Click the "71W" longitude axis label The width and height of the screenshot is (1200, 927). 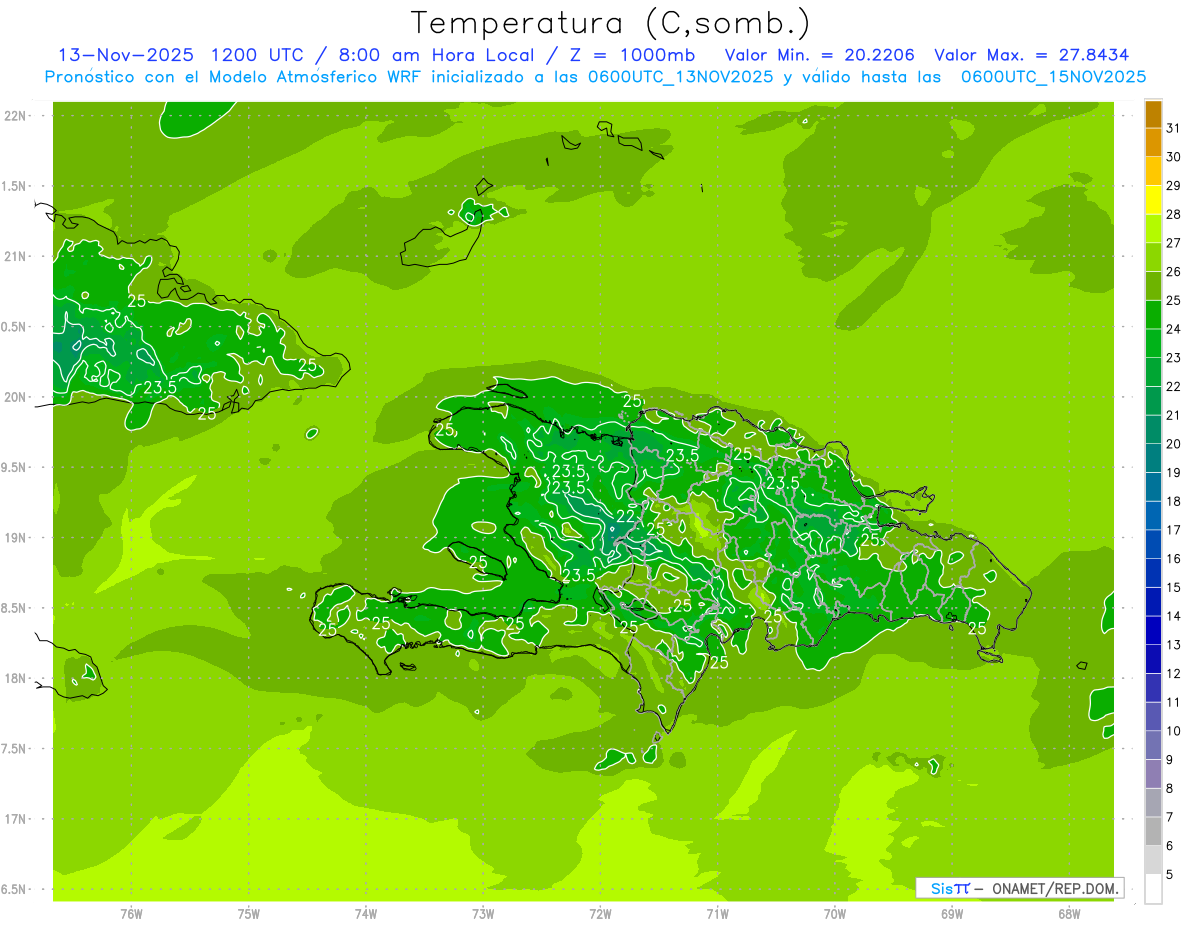tap(717, 914)
